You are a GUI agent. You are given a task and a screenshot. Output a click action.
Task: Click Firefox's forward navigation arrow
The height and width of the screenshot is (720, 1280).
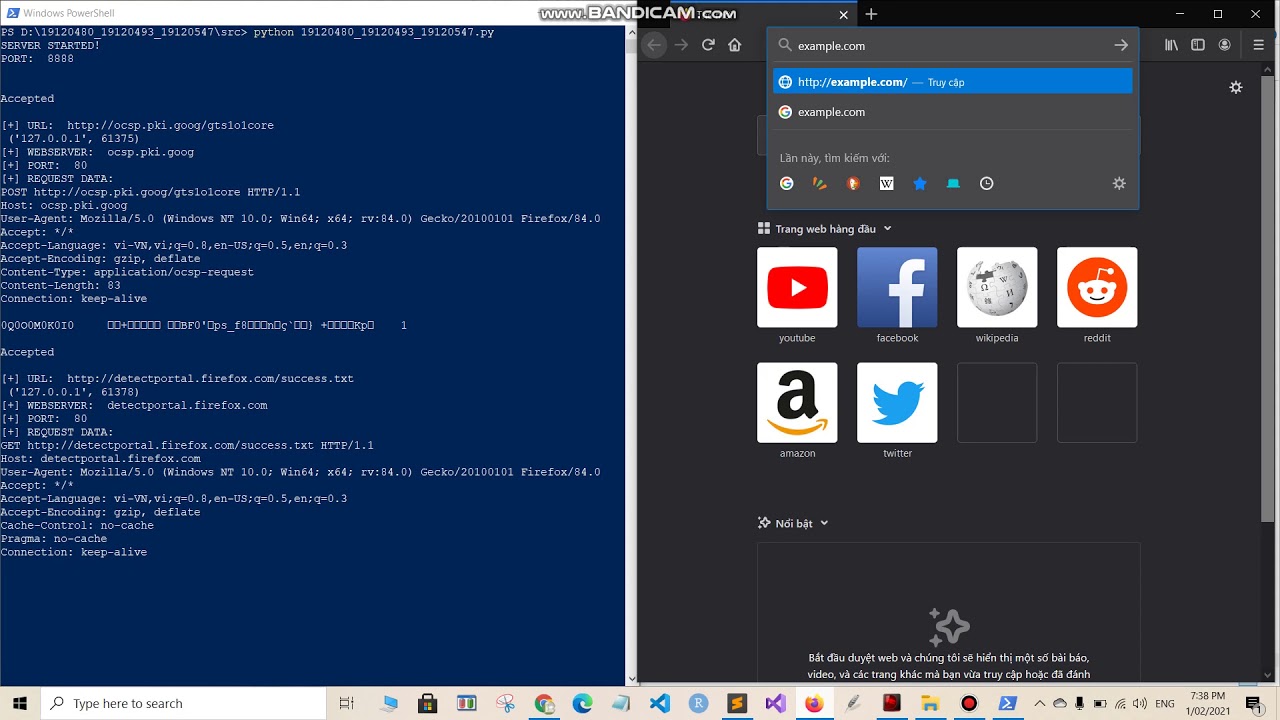(681, 45)
